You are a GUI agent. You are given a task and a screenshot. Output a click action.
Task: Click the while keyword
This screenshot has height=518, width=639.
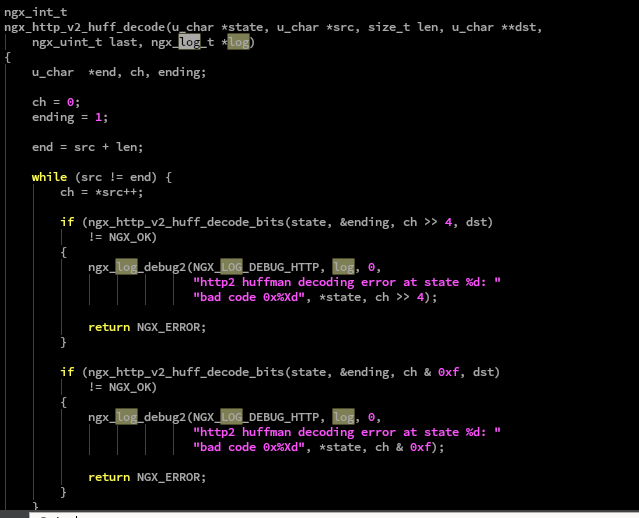tap(49, 177)
